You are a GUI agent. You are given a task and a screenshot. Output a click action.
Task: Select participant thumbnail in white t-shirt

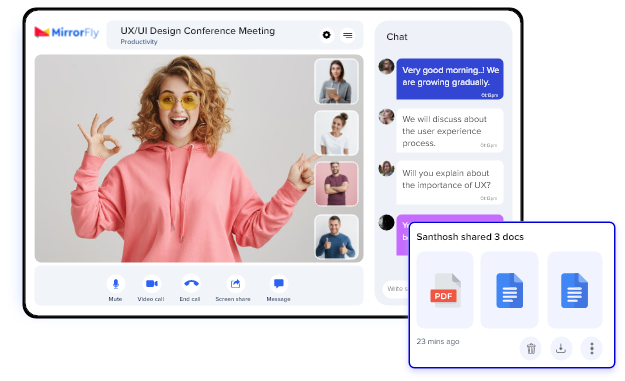(x=336, y=133)
